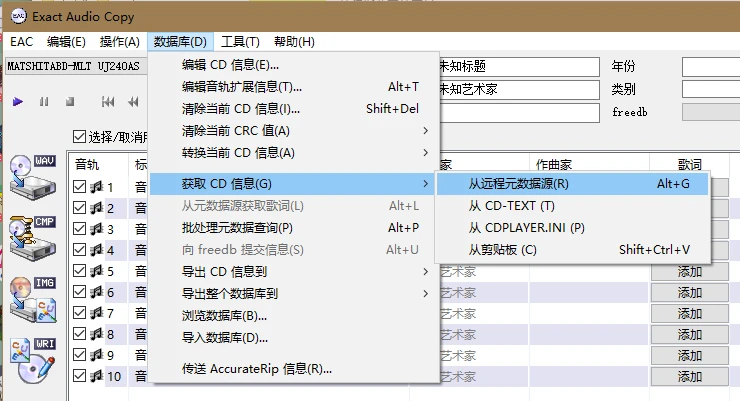Click 添加 lyrics button for track 7

point(690,314)
